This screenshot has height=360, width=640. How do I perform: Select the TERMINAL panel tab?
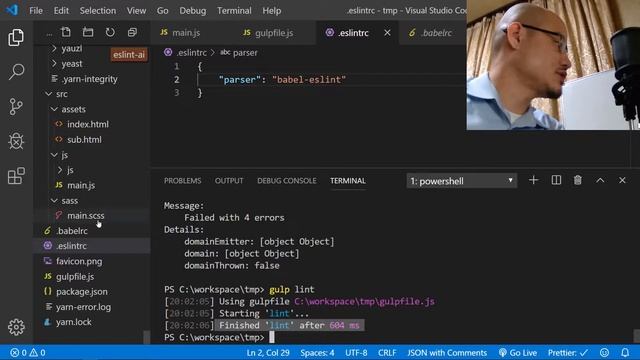348,181
